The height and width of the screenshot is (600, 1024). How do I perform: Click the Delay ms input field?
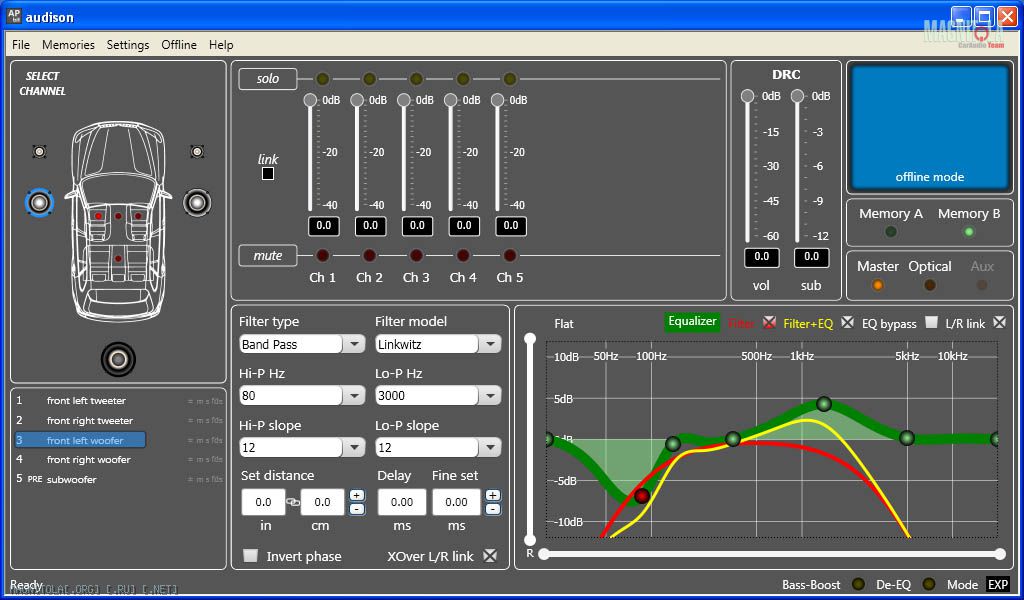402,502
